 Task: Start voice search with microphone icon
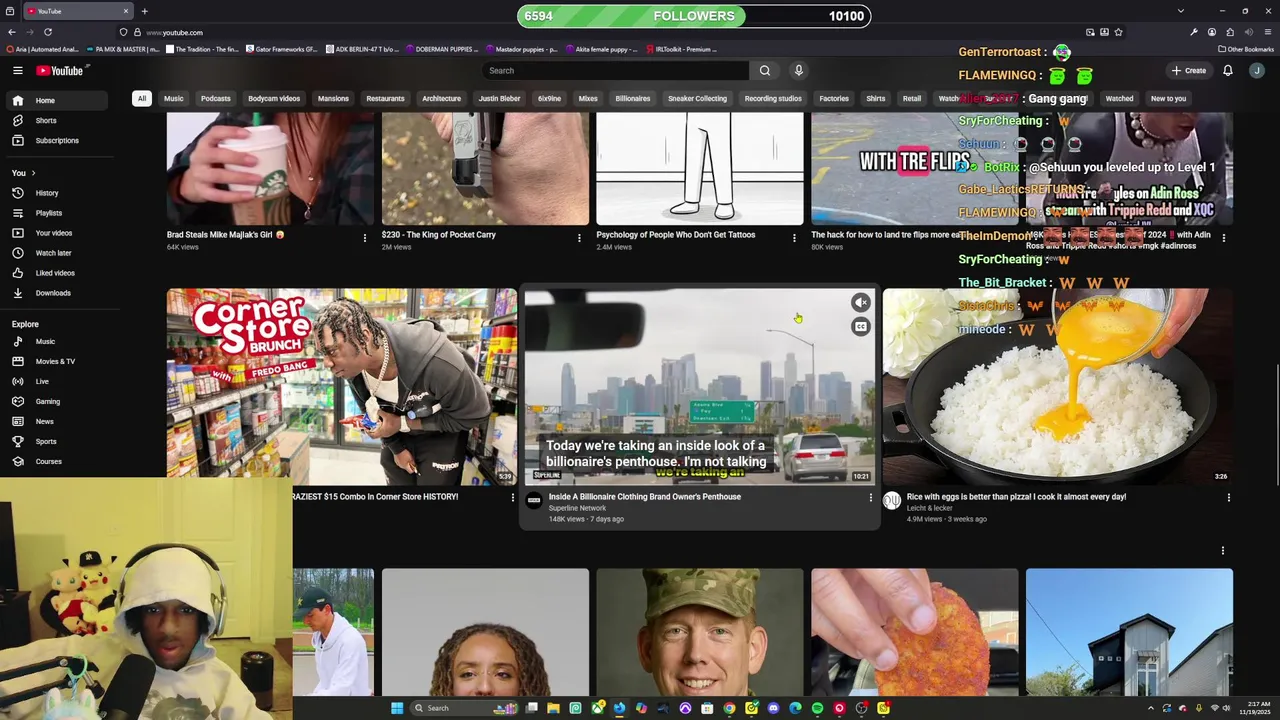[x=798, y=71]
